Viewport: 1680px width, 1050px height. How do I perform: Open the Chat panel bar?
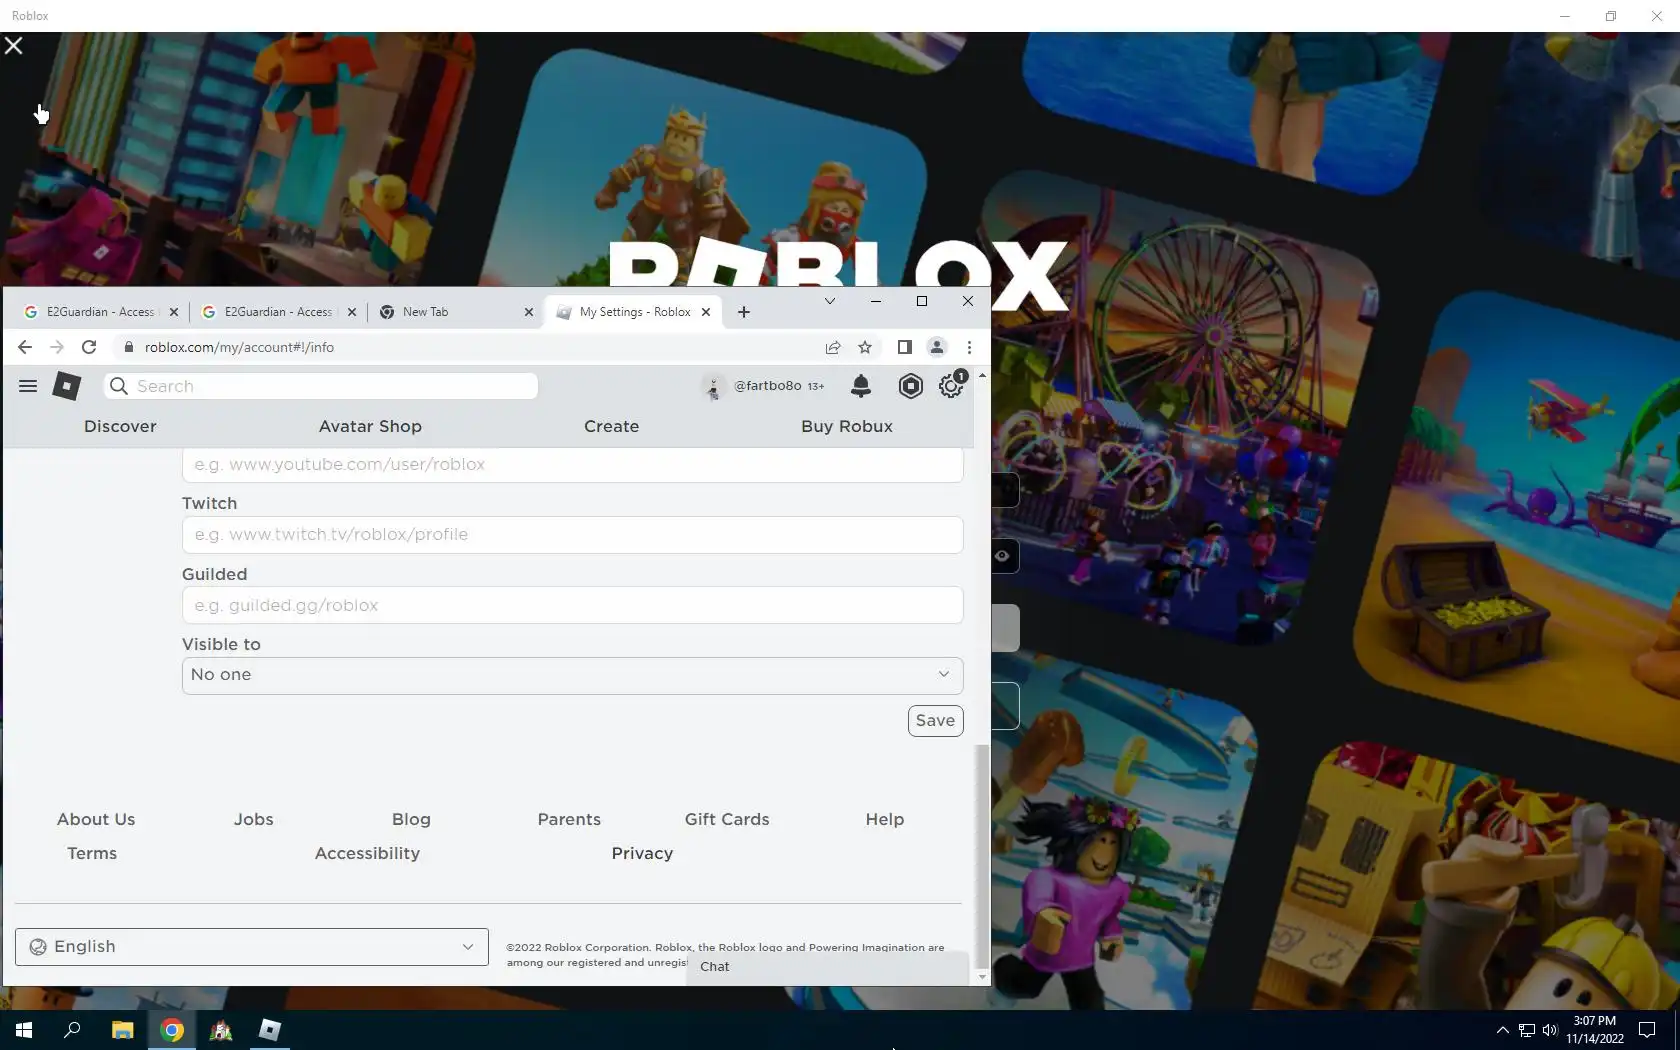click(828, 967)
